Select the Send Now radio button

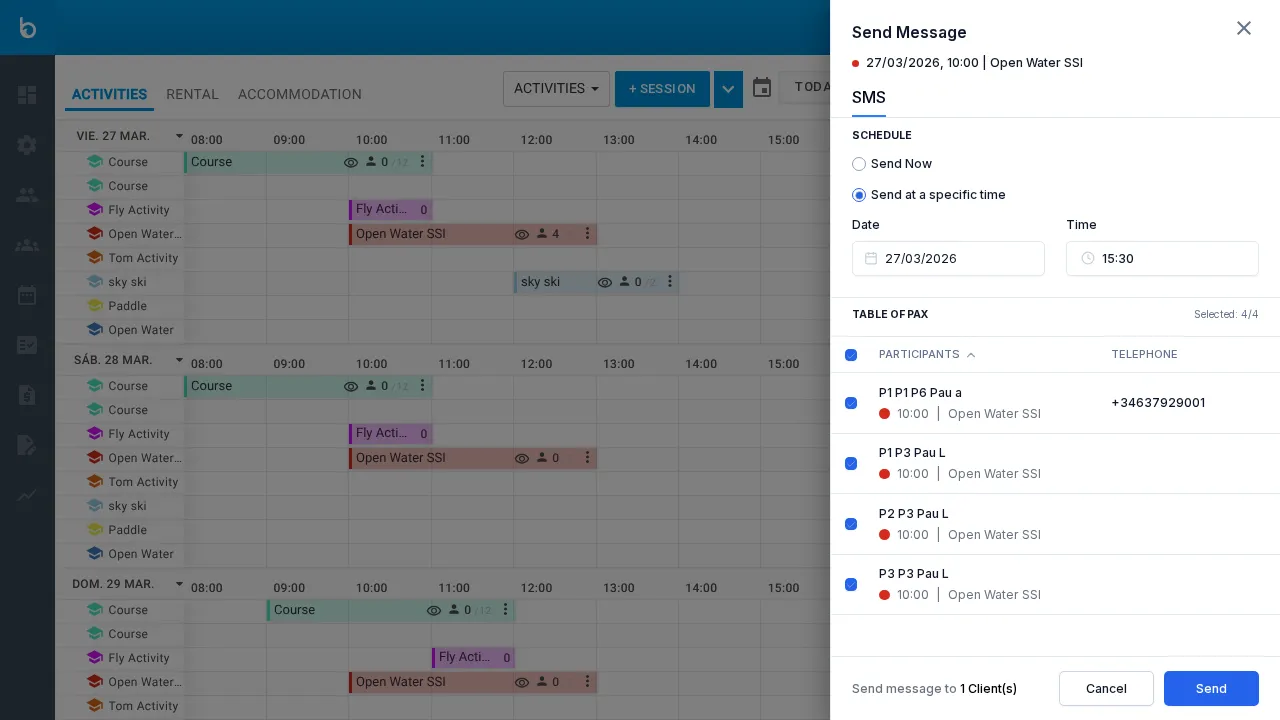pyautogui.click(x=859, y=164)
